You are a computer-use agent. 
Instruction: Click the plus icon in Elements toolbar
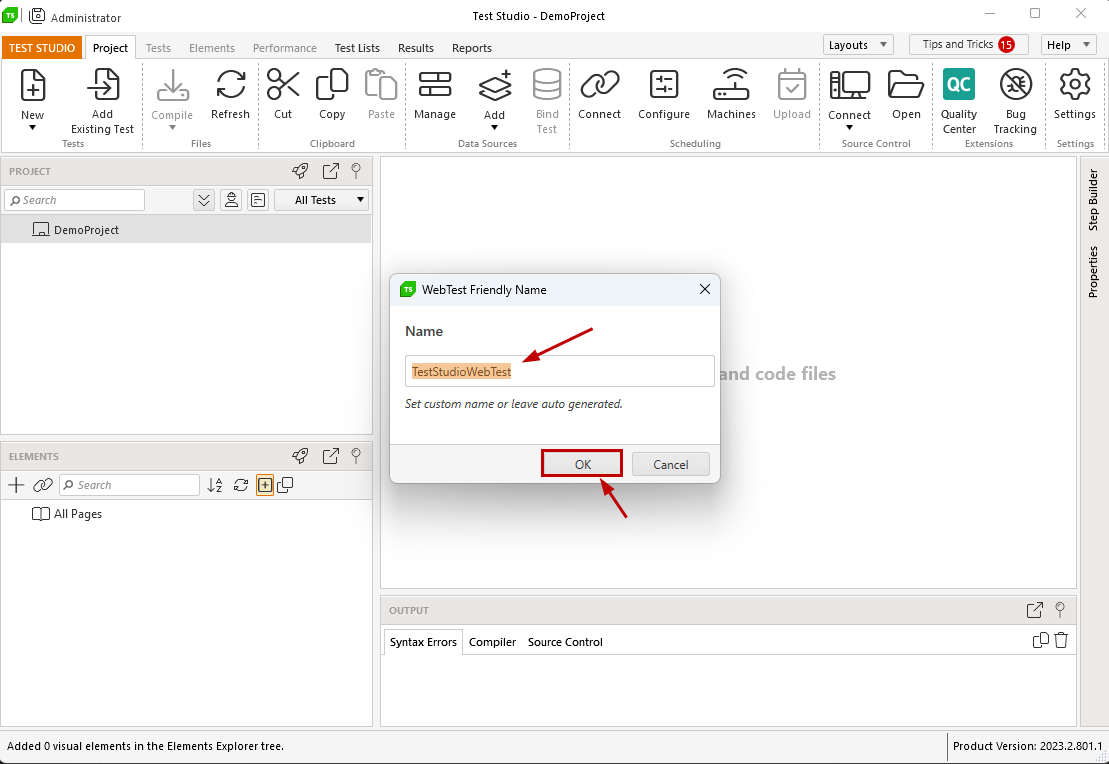pos(16,485)
